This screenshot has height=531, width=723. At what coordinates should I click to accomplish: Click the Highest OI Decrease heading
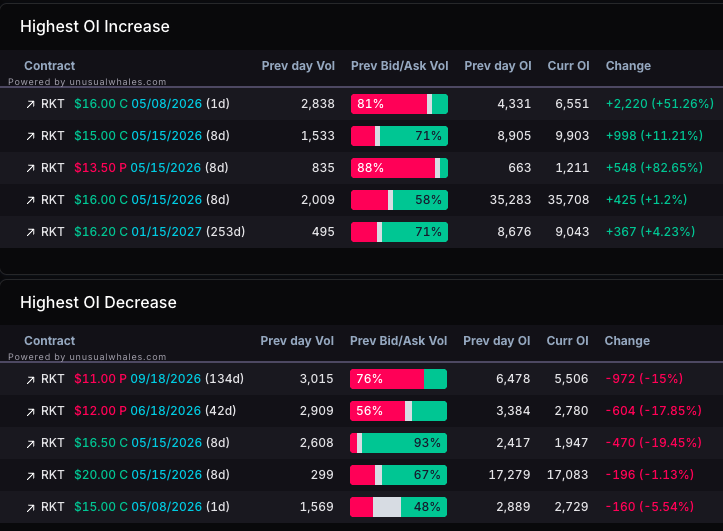point(98,303)
